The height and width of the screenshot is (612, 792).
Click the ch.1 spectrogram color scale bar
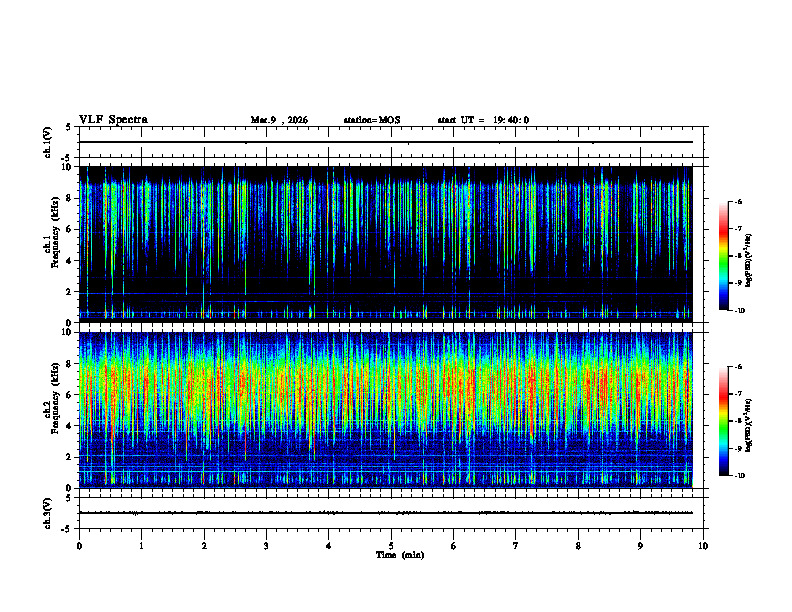click(x=723, y=256)
